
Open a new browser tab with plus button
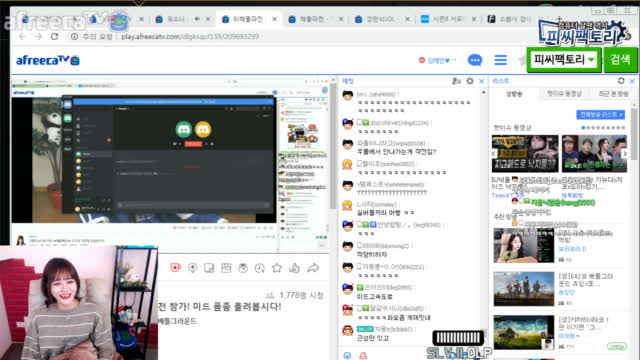[x=560, y=19]
